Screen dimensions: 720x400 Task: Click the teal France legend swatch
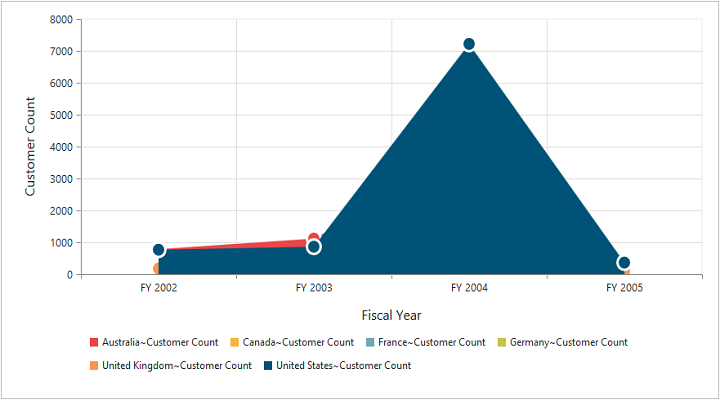[x=370, y=342]
